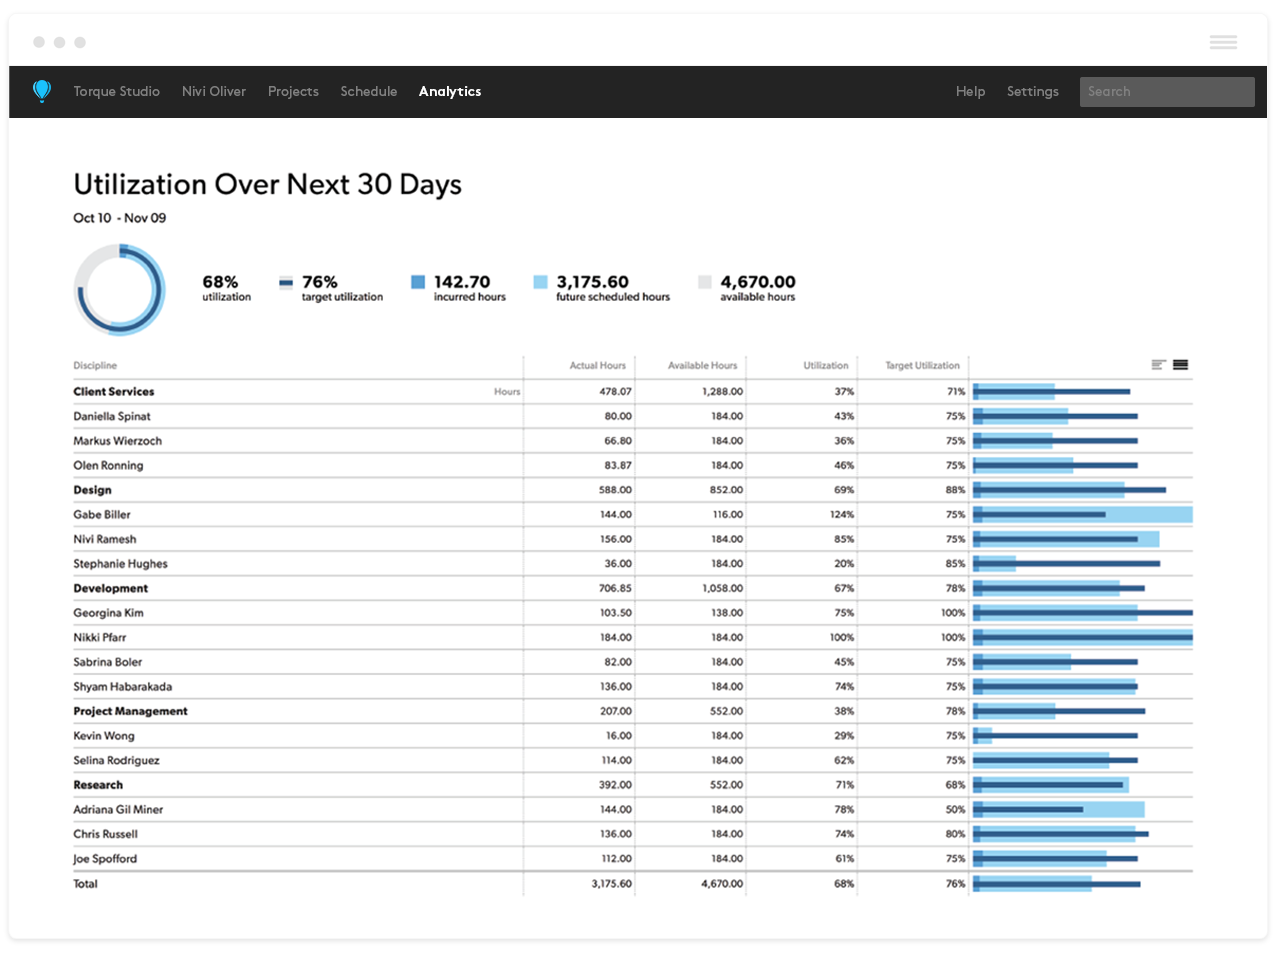Image resolution: width=1280 pixels, height=955 pixels.
Task: Open the Projects menu item
Action: tap(293, 91)
